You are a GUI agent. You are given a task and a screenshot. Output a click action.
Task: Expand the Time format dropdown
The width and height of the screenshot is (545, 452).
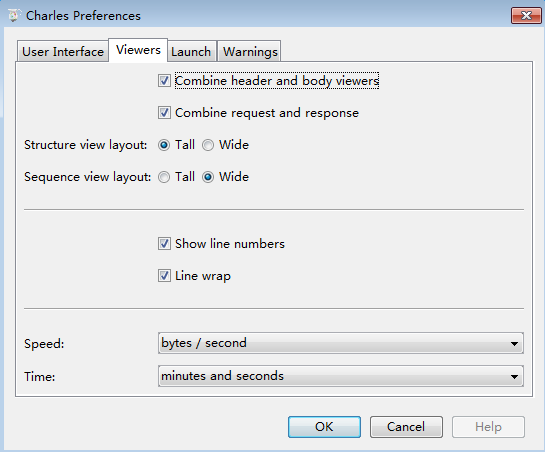341,376
